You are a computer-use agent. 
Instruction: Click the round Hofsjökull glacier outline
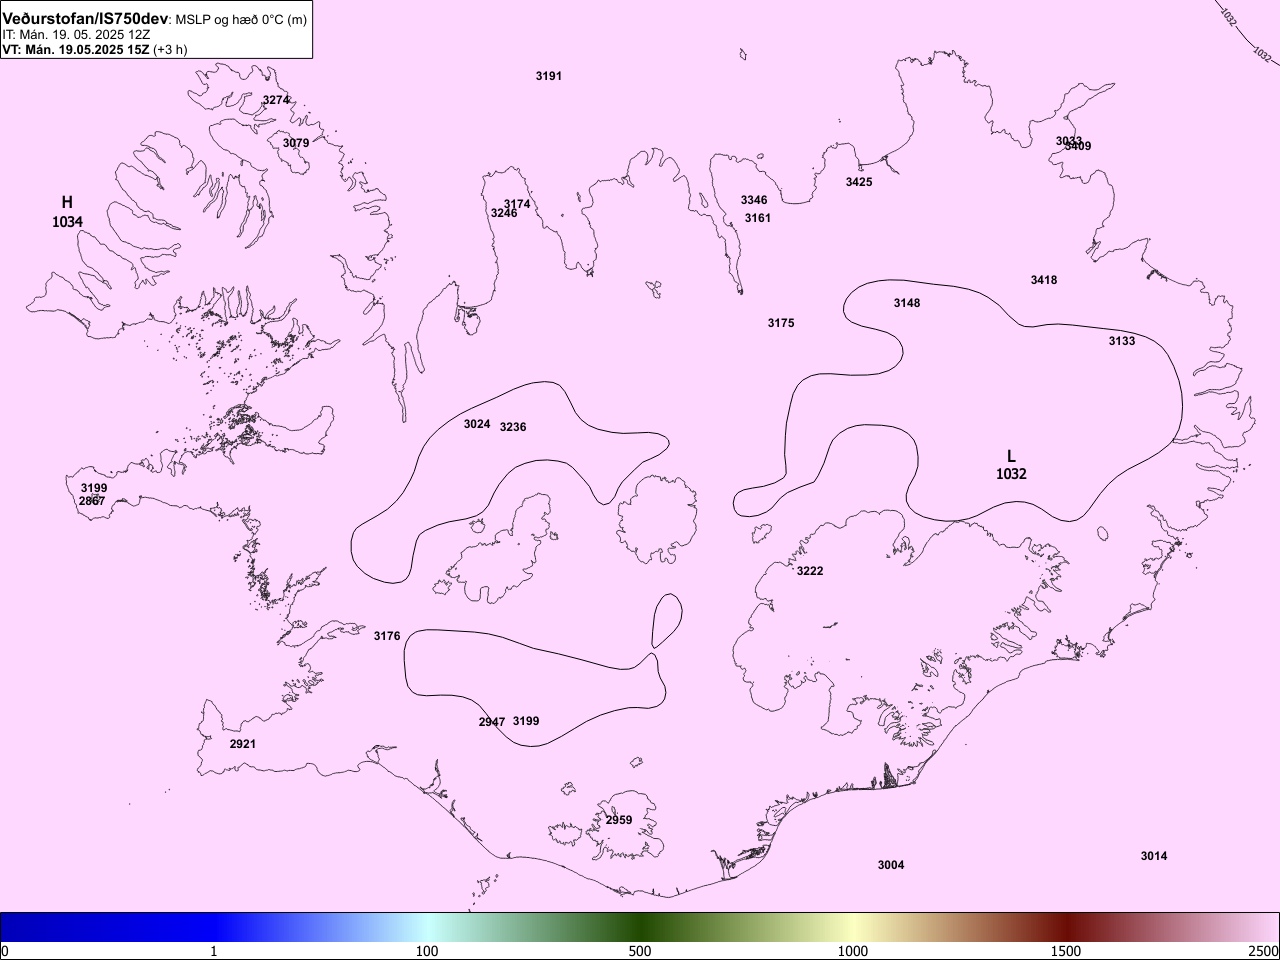pos(657,520)
